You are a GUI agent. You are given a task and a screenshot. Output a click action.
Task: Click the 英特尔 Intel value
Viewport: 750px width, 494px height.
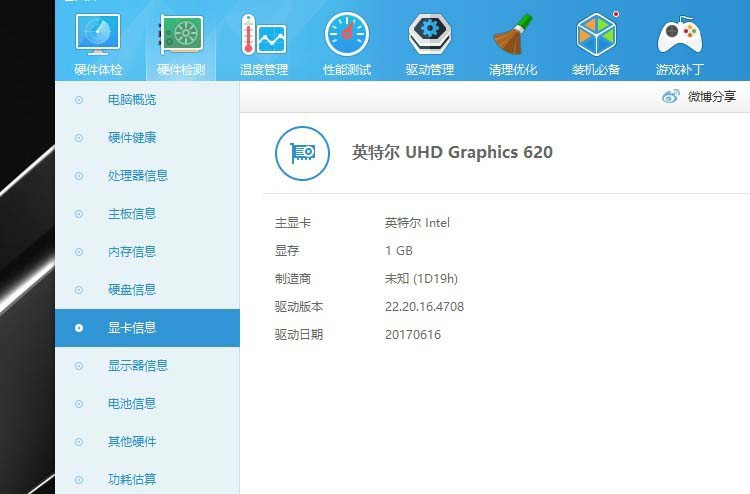pos(417,223)
